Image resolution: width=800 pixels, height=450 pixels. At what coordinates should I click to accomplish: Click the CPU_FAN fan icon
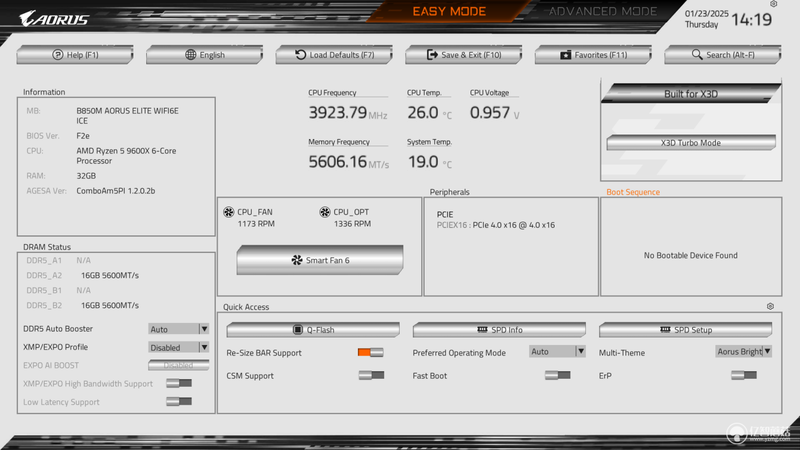pos(229,212)
